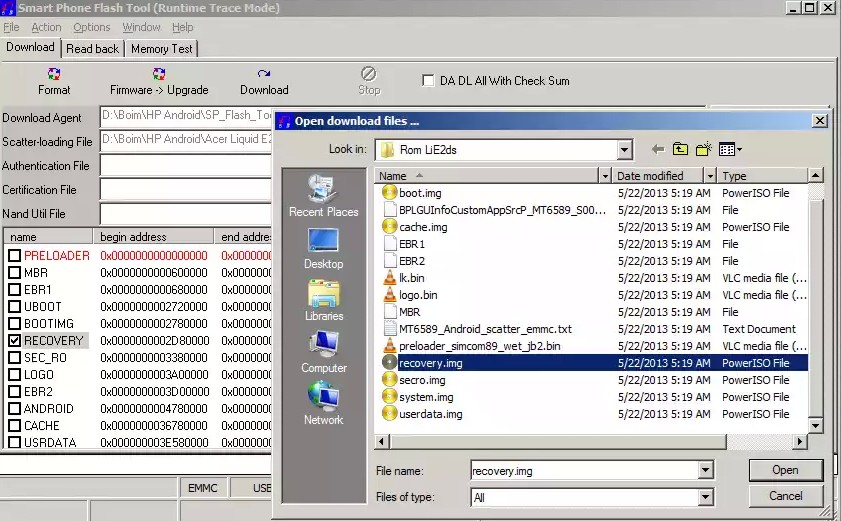Go back using the dialog's back arrow

pyautogui.click(x=658, y=150)
